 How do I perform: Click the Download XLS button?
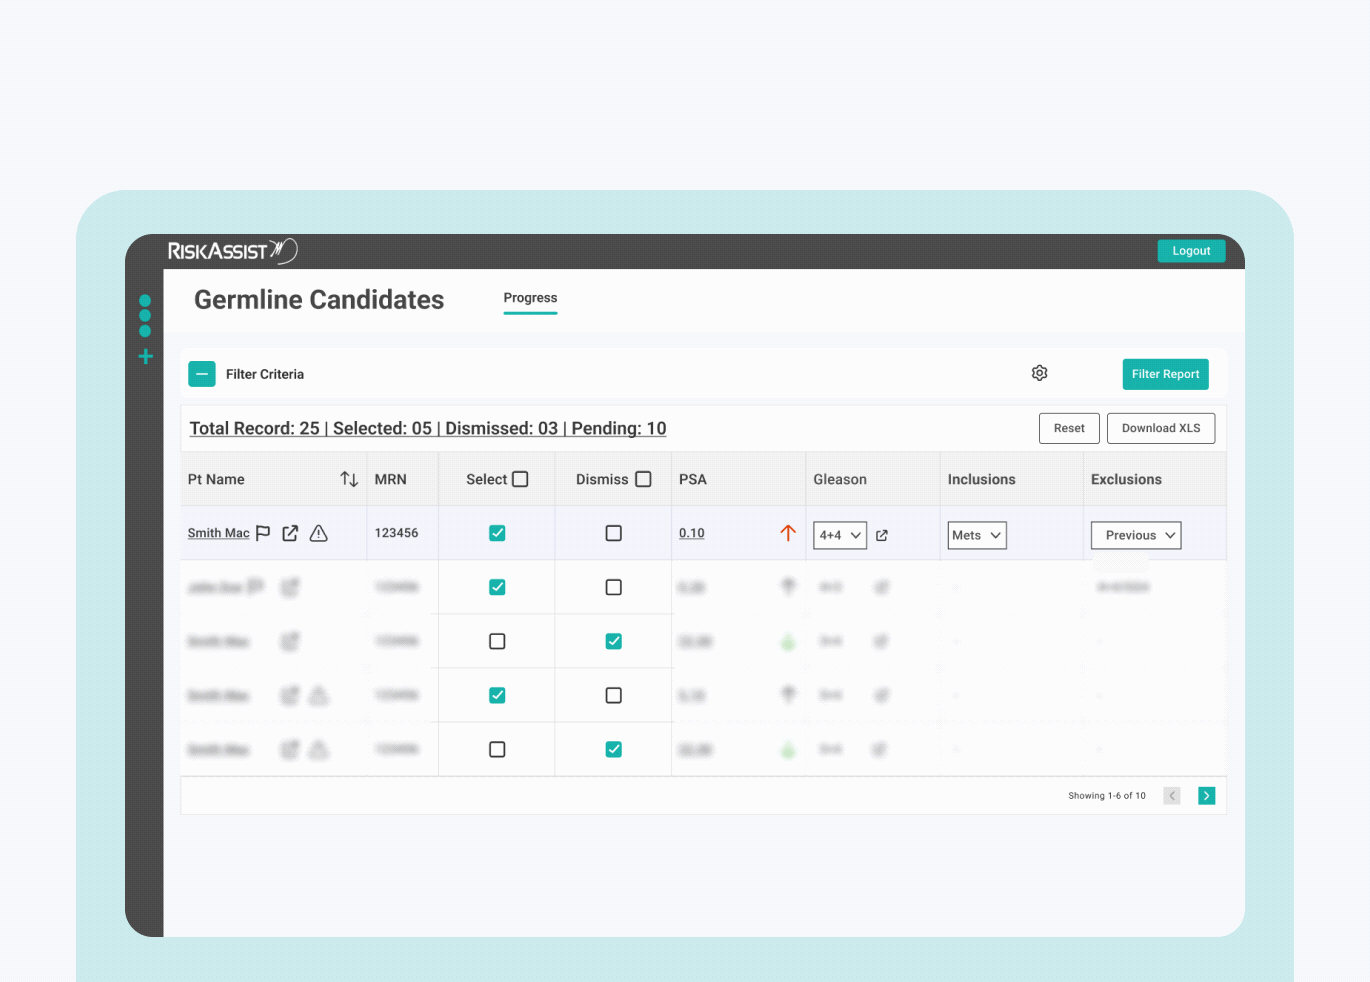tap(1161, 428)
